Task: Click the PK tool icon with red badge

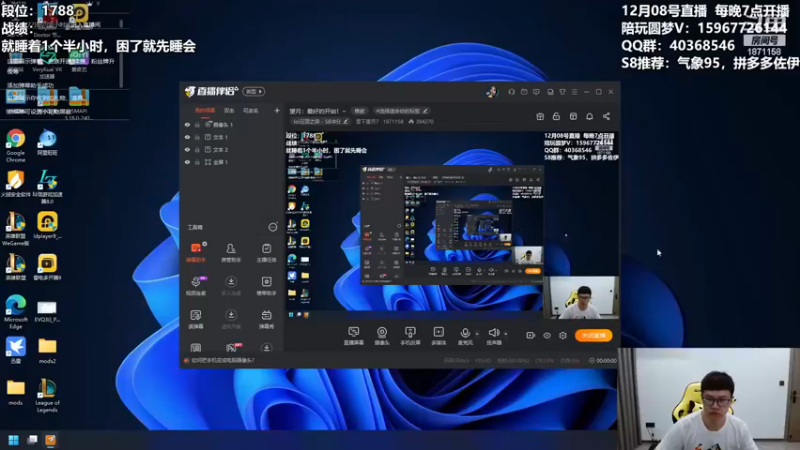Action: (x=231, y=348)
